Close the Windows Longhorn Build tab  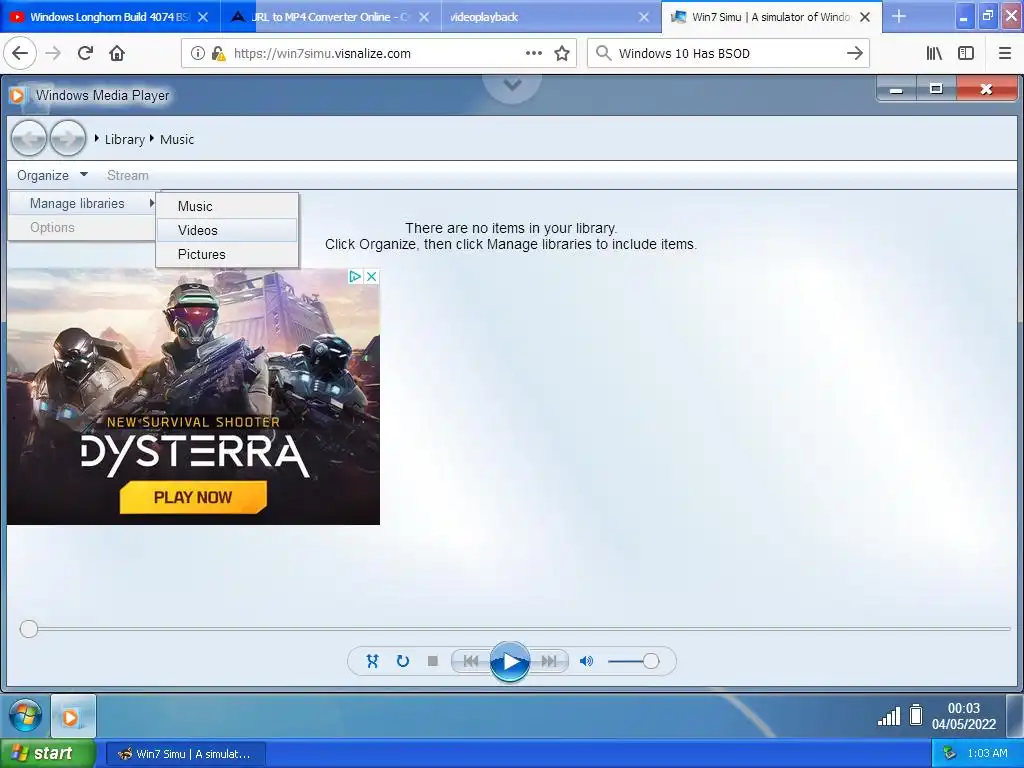[x=203, y=17]
